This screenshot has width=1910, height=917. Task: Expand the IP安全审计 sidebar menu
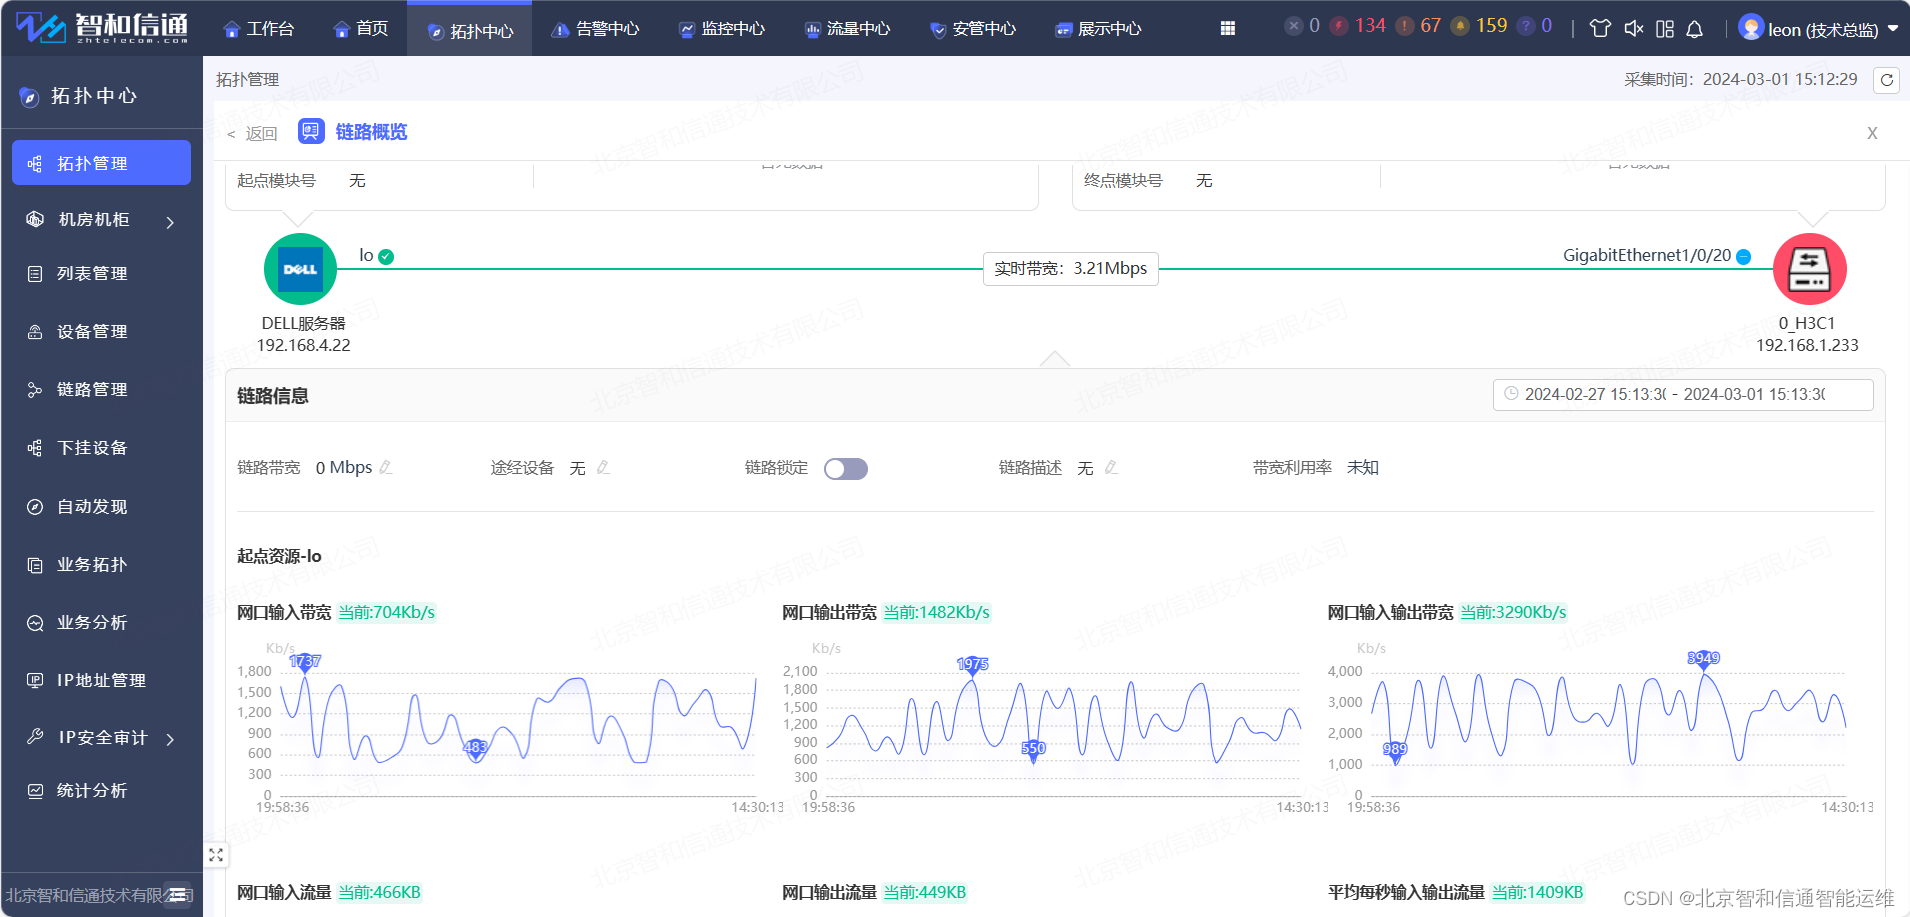[x=101, y=738]
